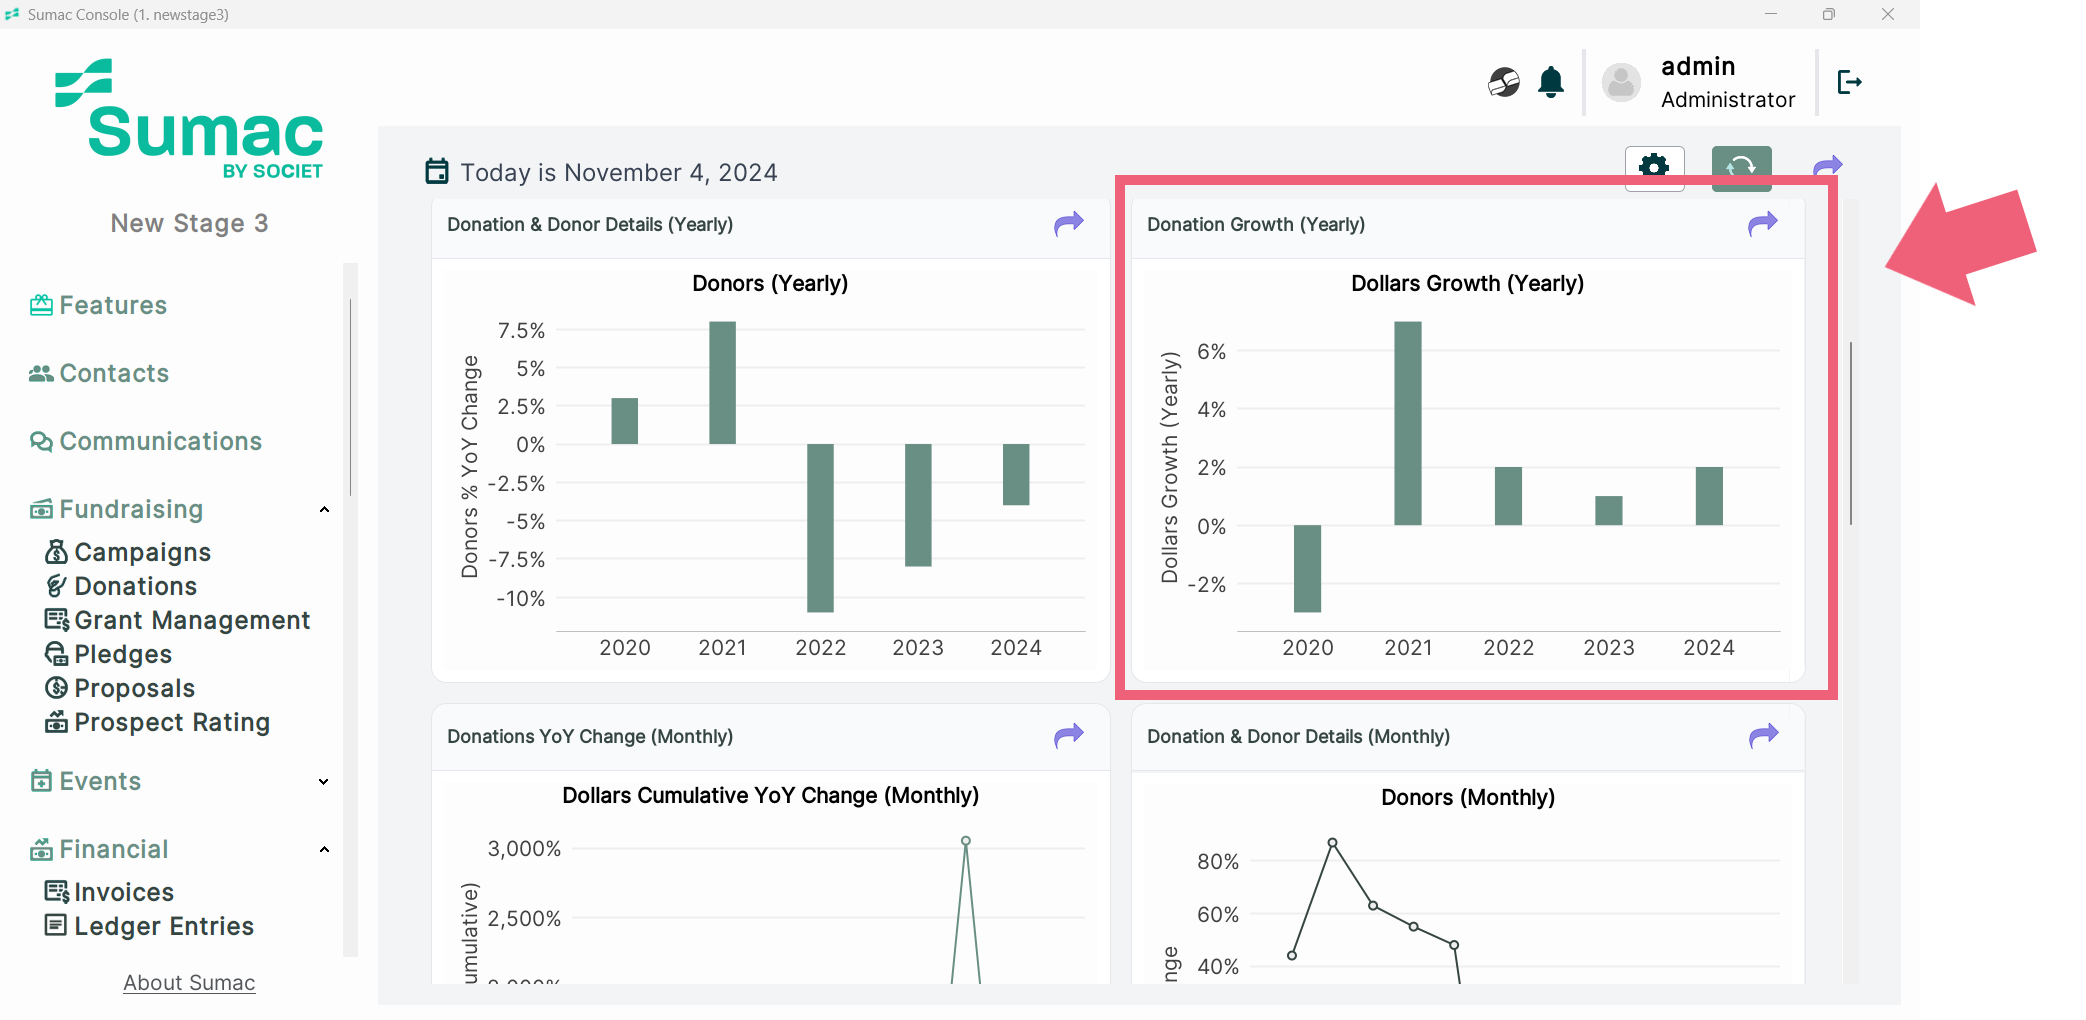Open Proposals under Fundraising
The width and height of the screenshot is (2086, 1020).
tap(120, 688)
